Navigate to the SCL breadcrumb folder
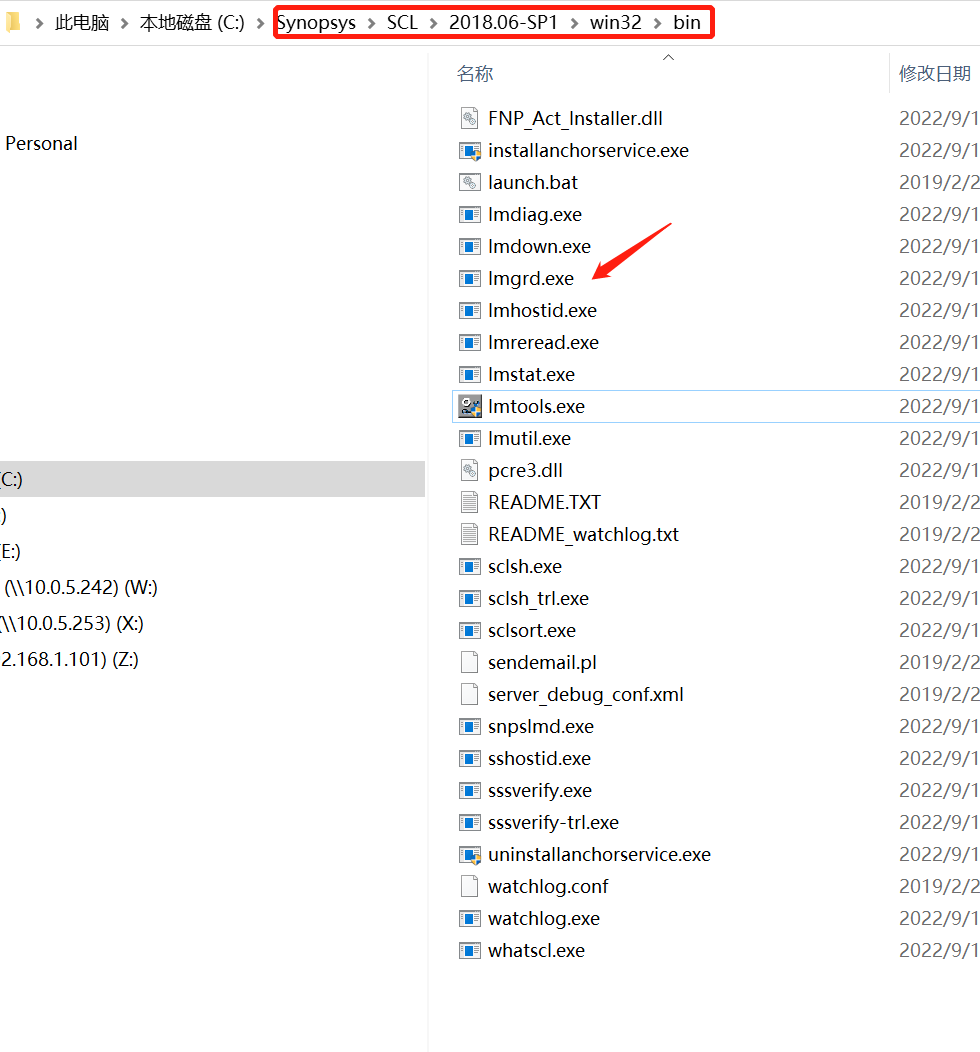Viewport: 980px width, 1052px height. point(402,23)
